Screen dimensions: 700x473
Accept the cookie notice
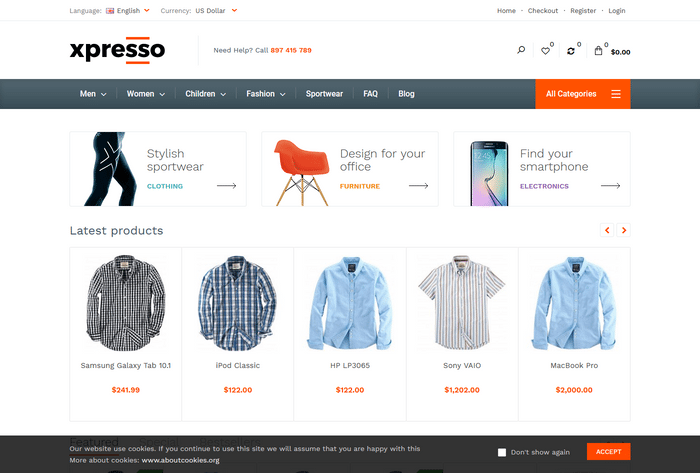coord(608,452)
